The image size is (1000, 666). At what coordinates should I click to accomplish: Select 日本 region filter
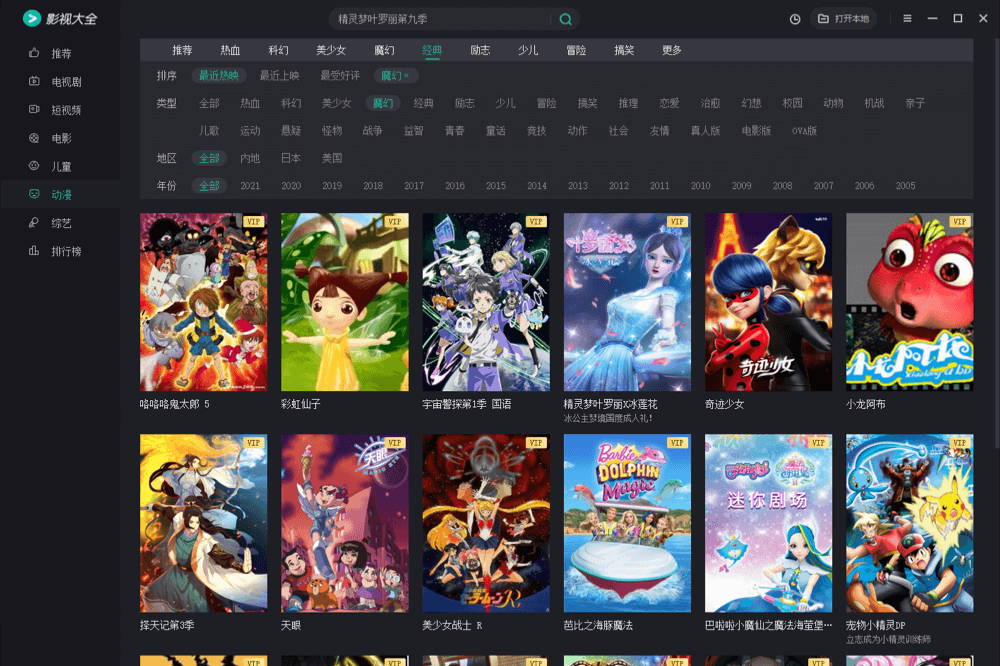(291, 158)
